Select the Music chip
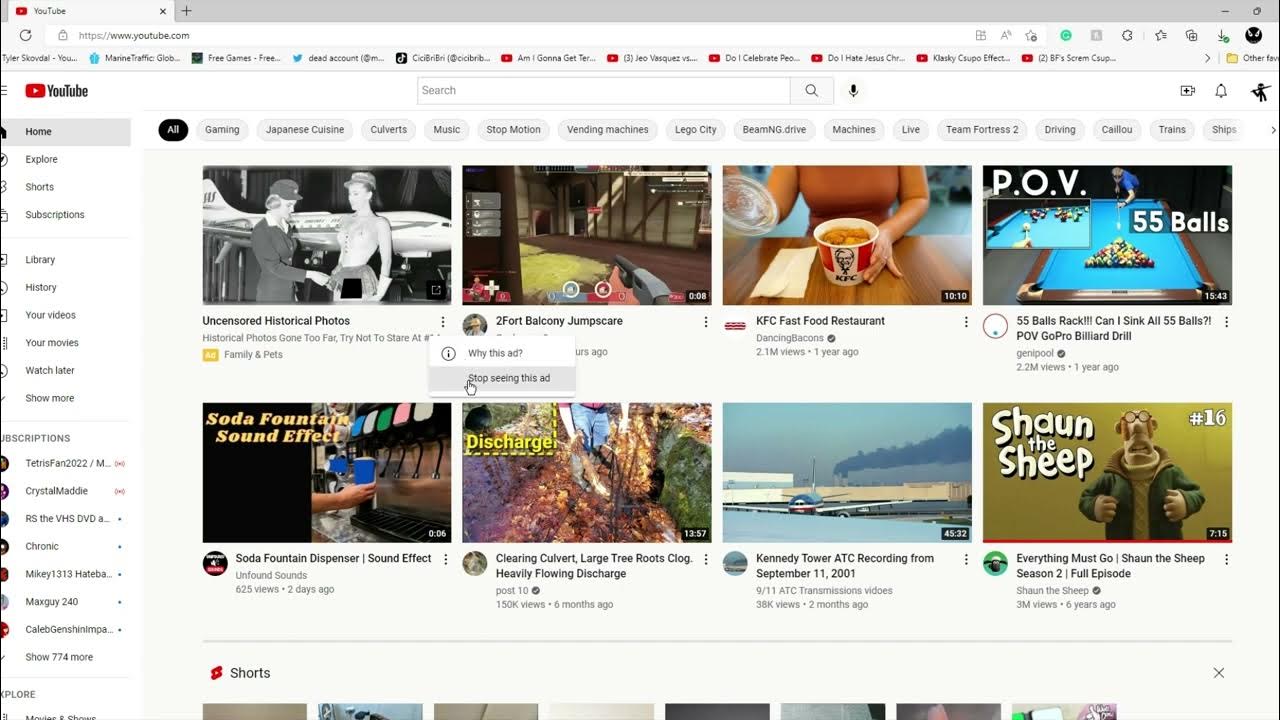Screen dimensions: 1280x720 coord(447,130)
